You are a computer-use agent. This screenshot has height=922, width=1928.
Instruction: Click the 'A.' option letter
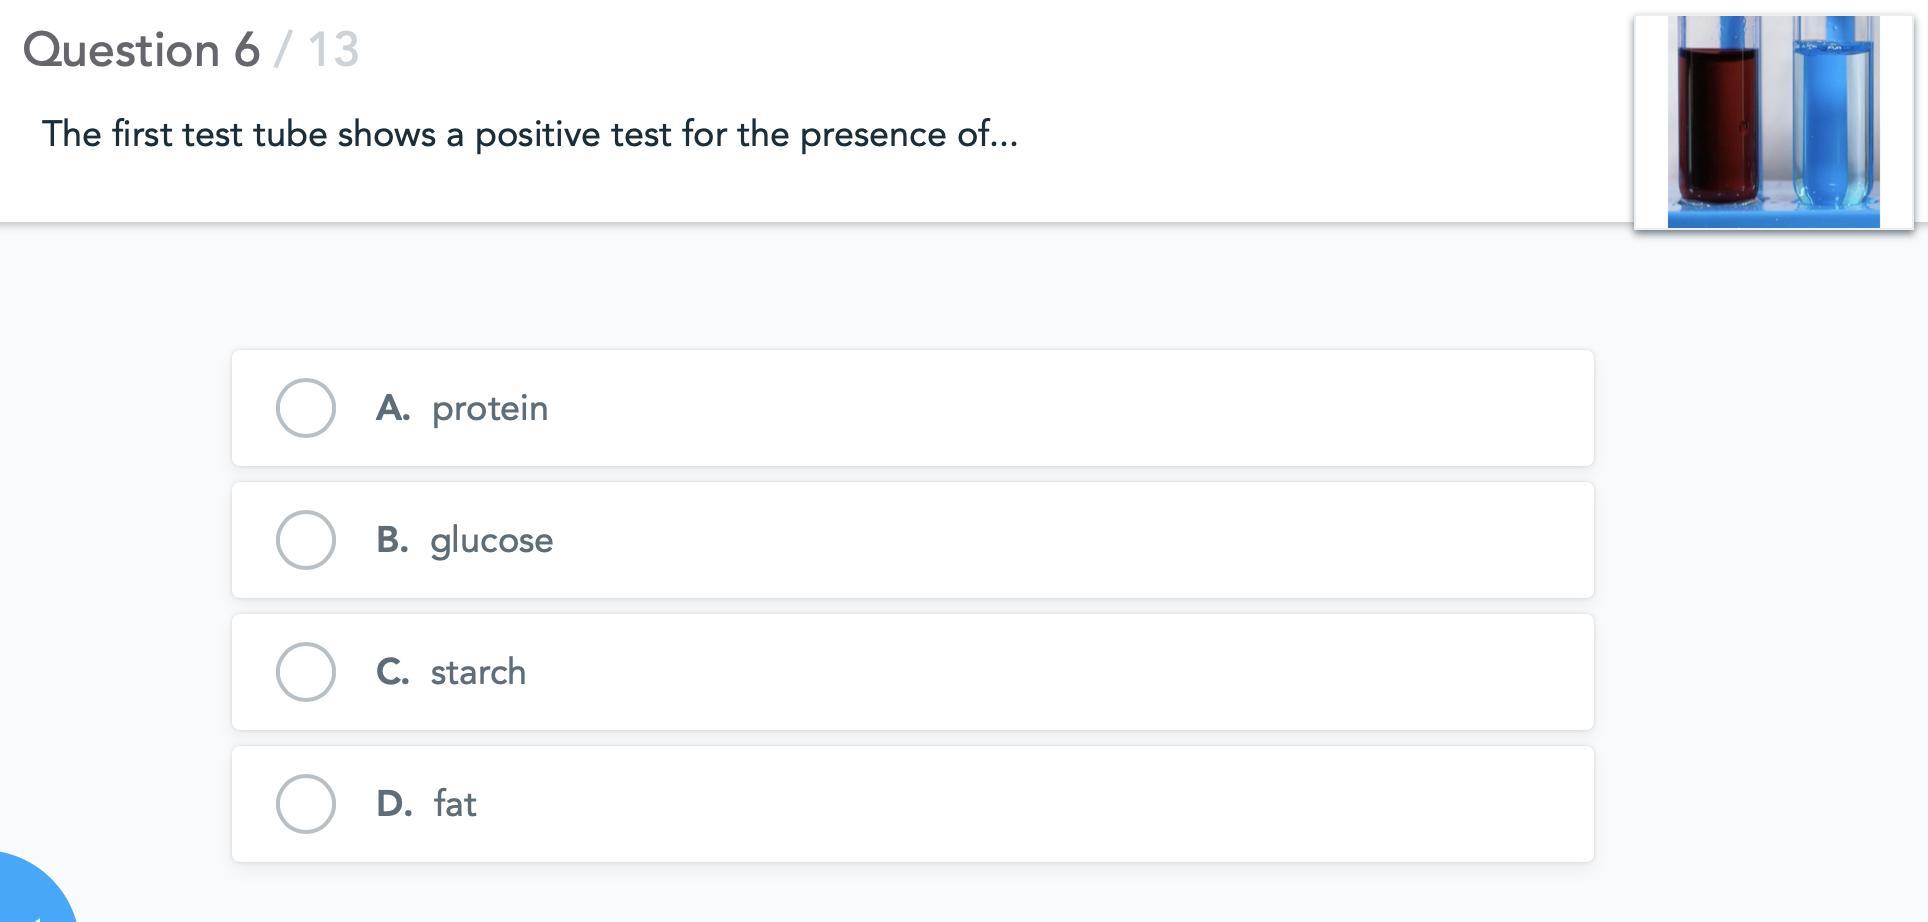pos(393,408)
